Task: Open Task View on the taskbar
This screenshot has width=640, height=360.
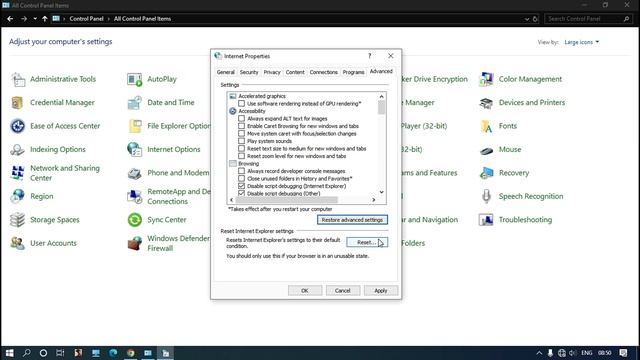Action: pos(60,353)
